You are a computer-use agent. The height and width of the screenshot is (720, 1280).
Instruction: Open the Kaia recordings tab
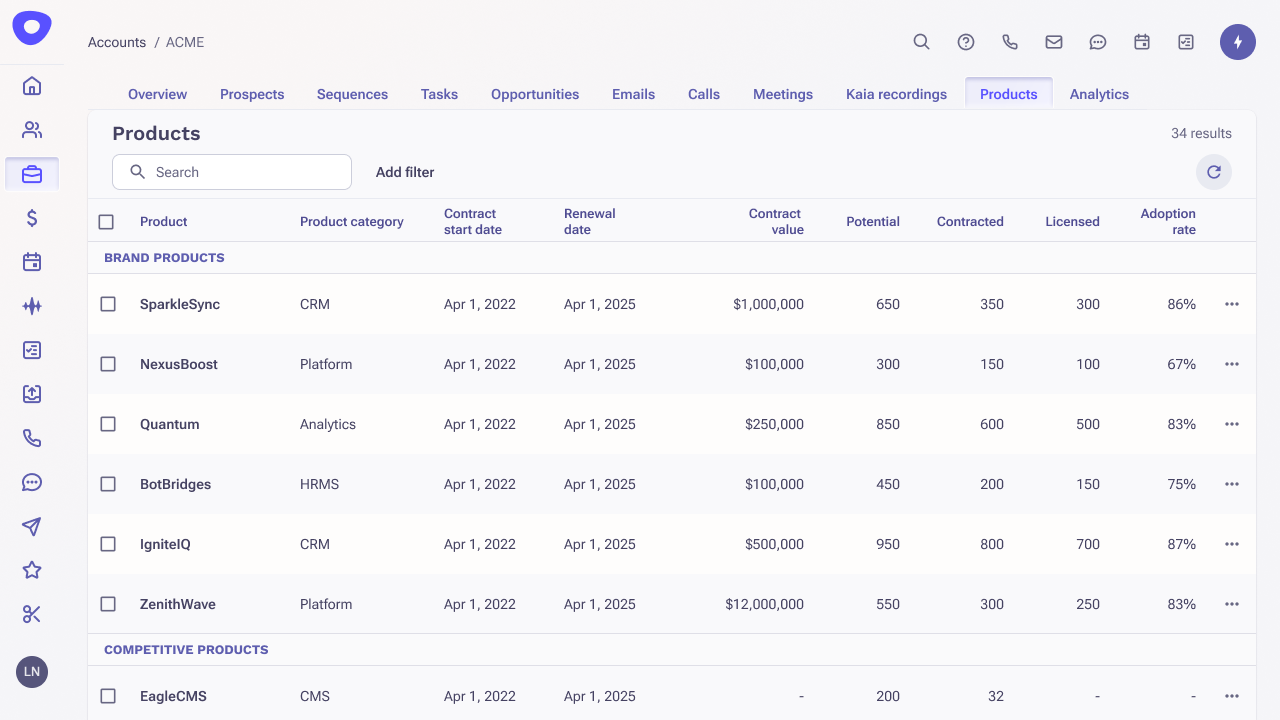[896, 94]
